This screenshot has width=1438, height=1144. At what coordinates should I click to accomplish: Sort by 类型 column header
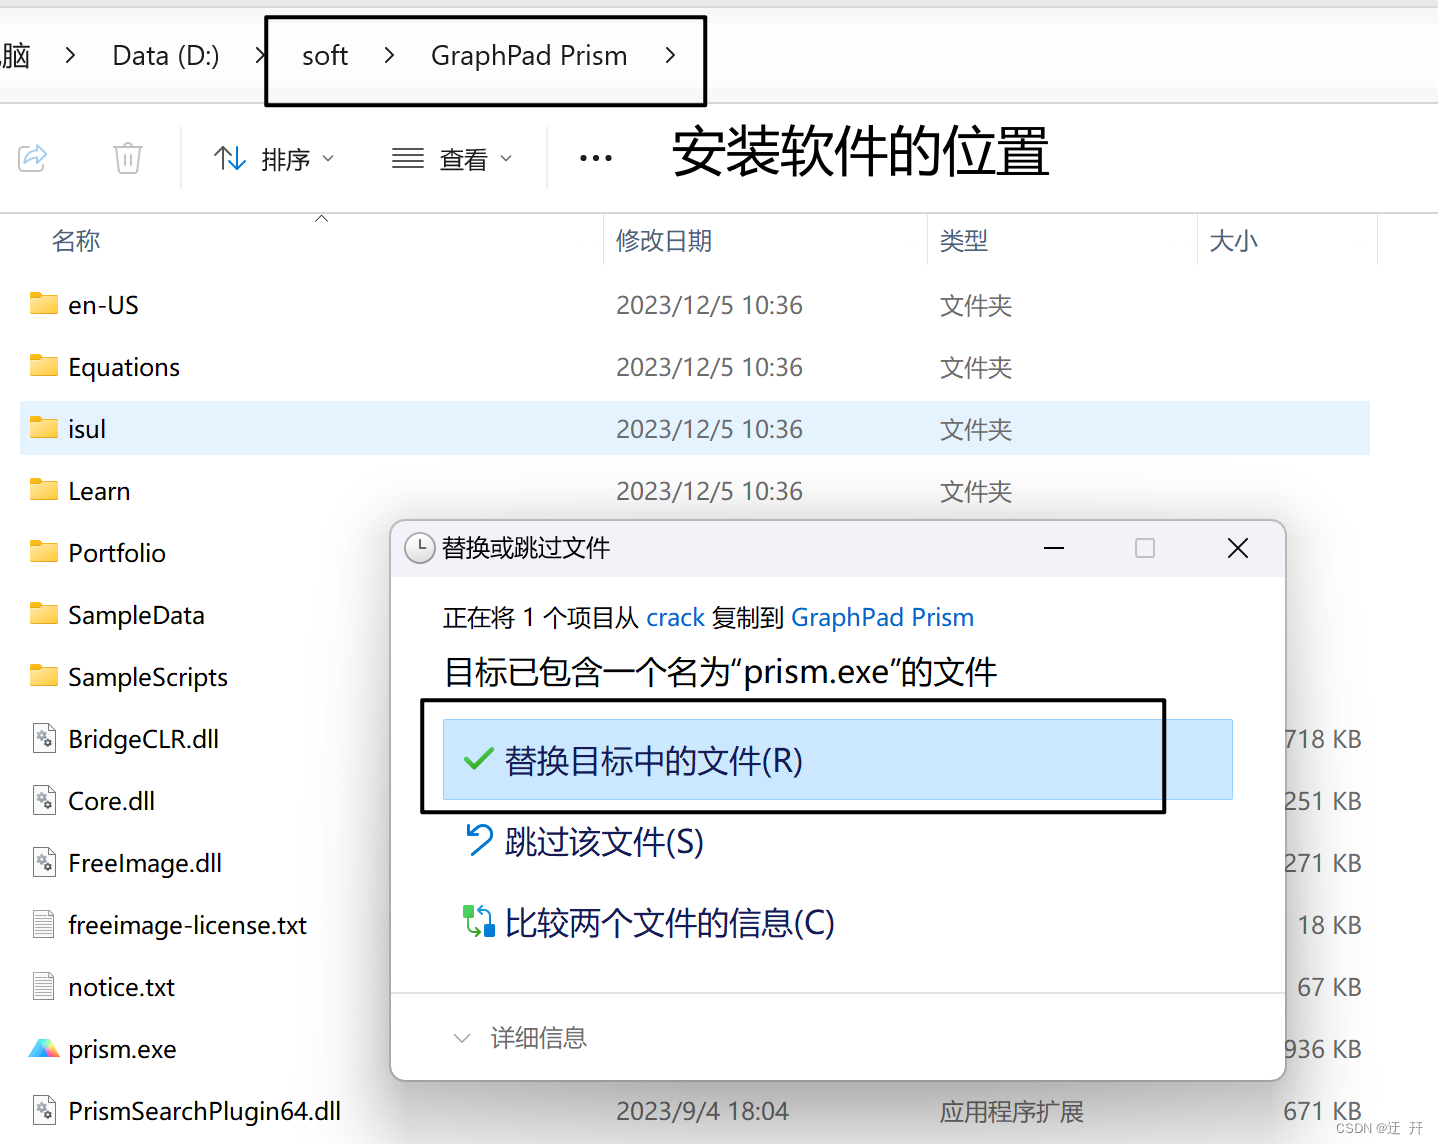click(x=964, y=241)
